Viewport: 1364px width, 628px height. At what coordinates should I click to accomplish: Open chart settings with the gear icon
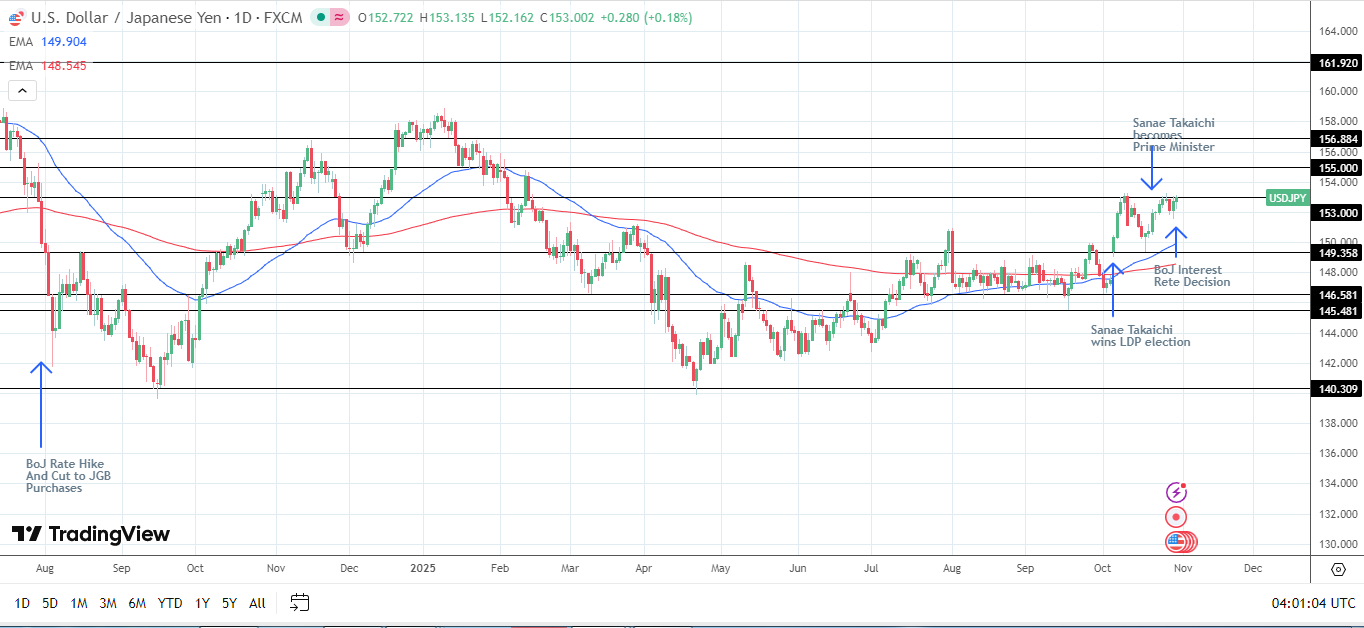(1338, 570)
